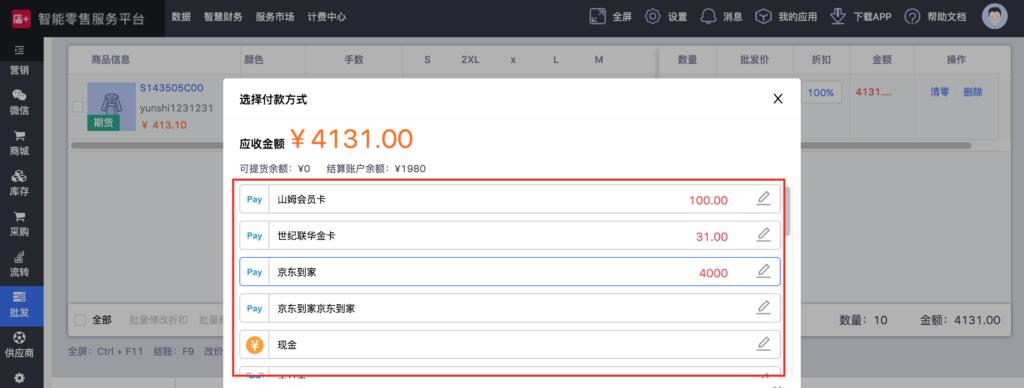Click the 4000 amount of 京东到家
Screen dimensions: 1024x388
(713, 274)
